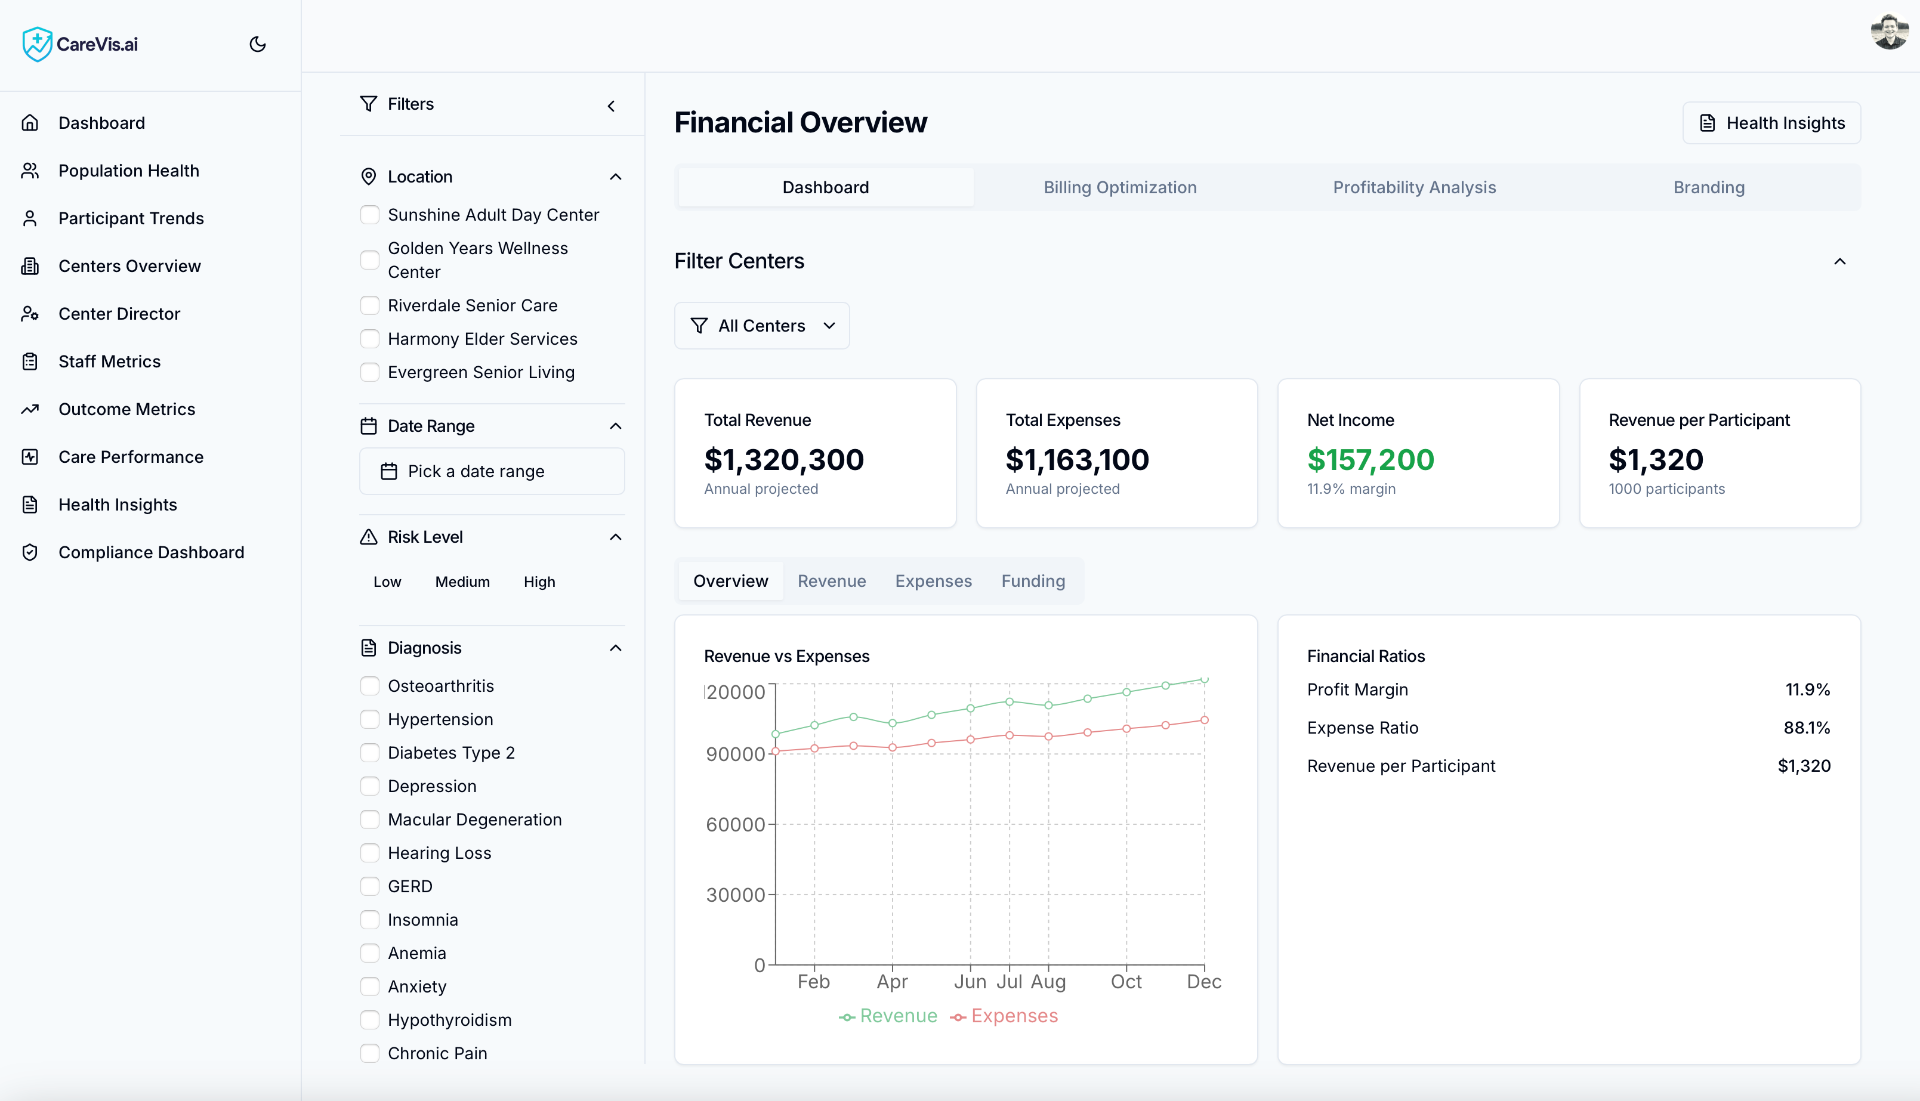
Task: Switch to Billing Optimization tab
Action: (1120, 187)
